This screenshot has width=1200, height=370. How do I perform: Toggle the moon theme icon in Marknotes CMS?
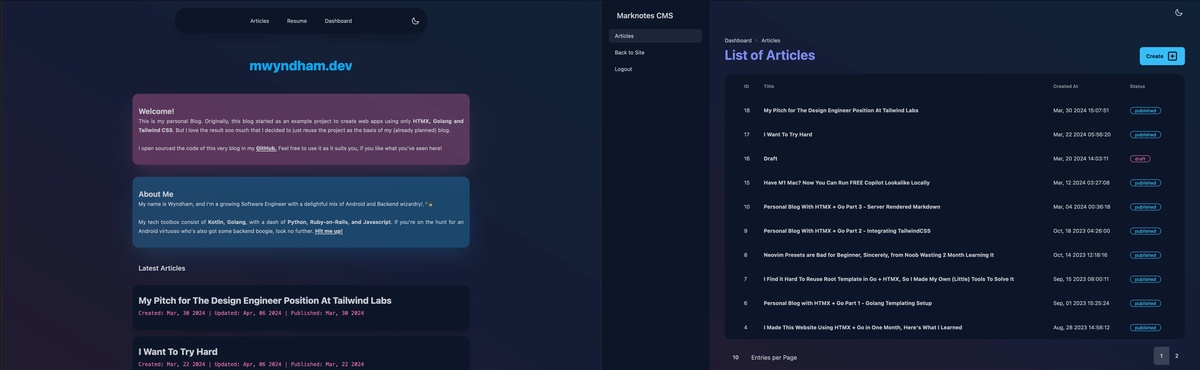click(1178, 12)
